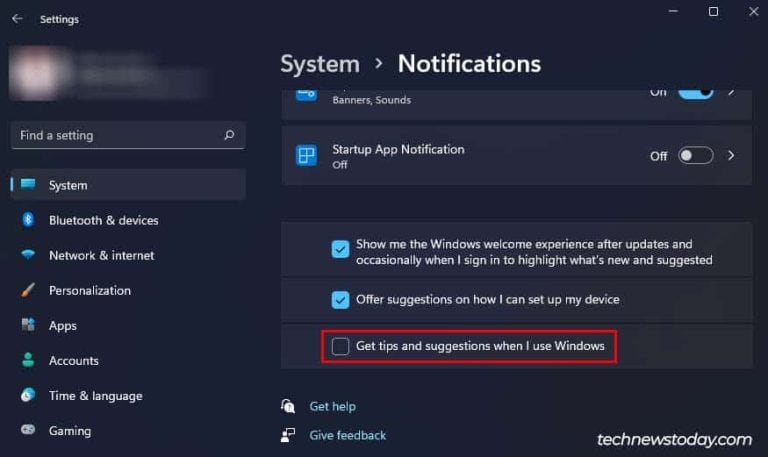Expand Startup App Notification chevron
The height and width of the screenshot is (457, 768).
pos(731,156)
